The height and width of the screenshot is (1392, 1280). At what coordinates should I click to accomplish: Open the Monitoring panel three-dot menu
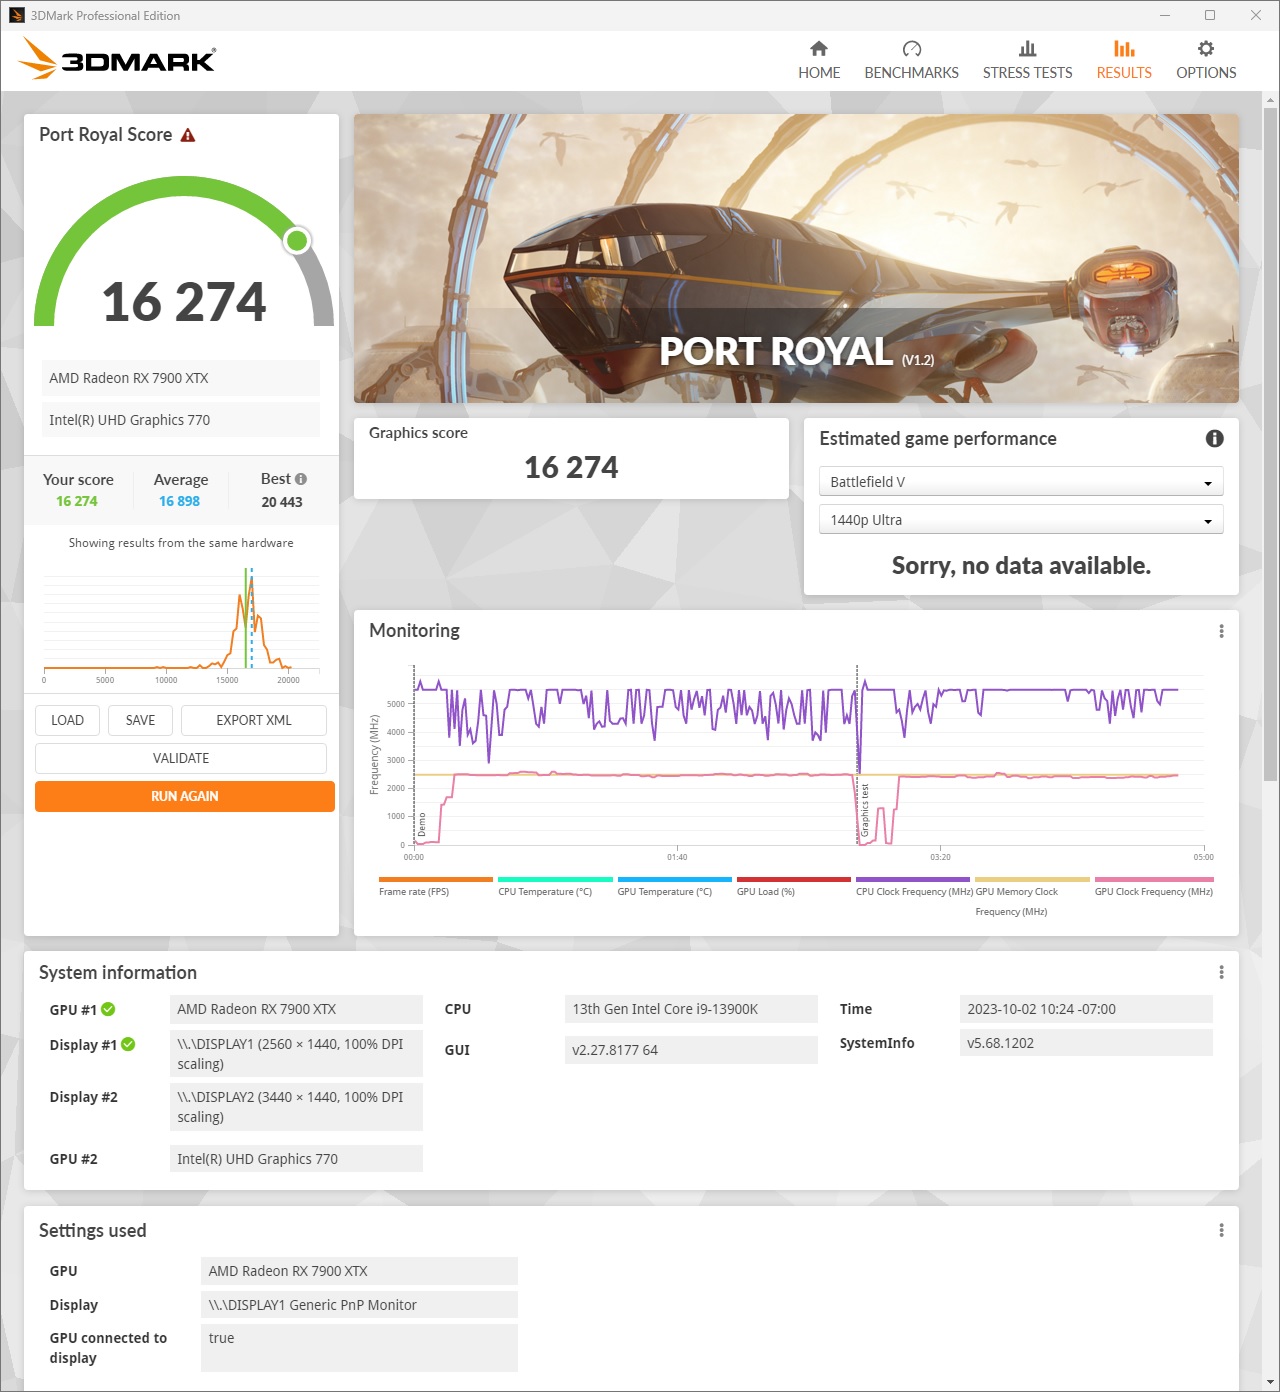click(1221, 631)
